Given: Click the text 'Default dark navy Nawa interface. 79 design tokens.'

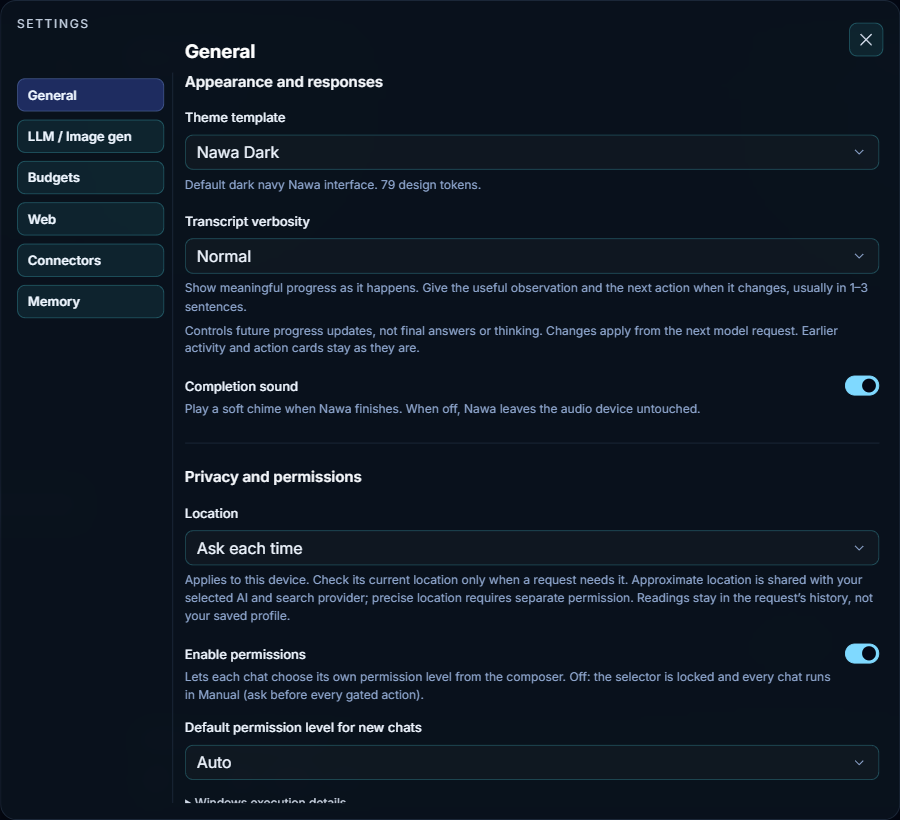Looking at the screenshot, I should click(333, 185).
